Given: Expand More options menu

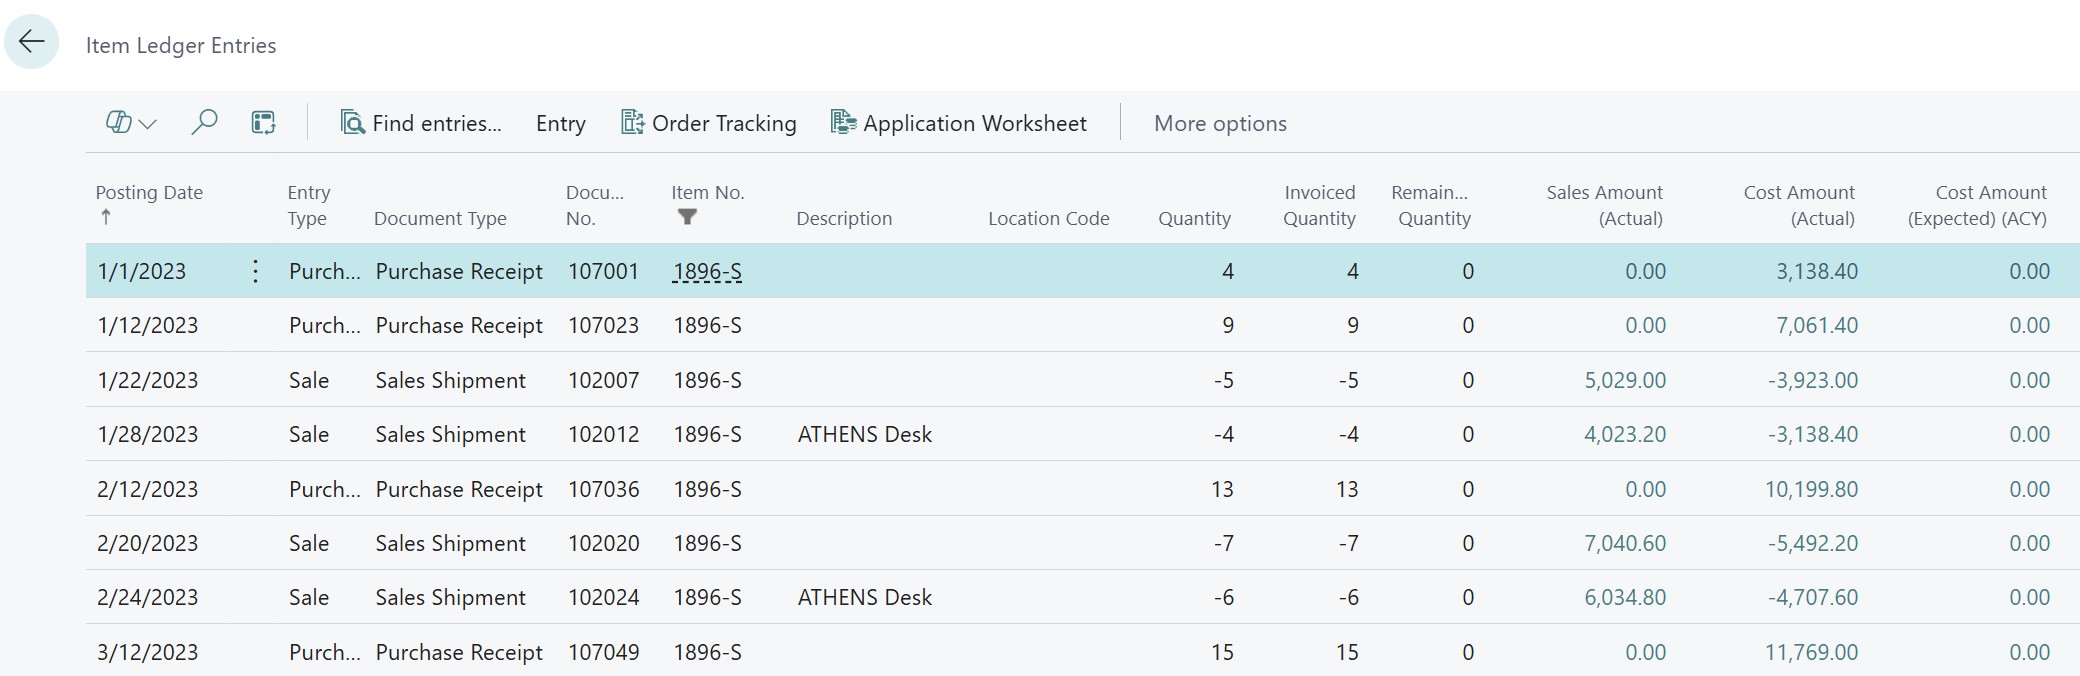Looking at the screenshot, I should coord(1220,123).
